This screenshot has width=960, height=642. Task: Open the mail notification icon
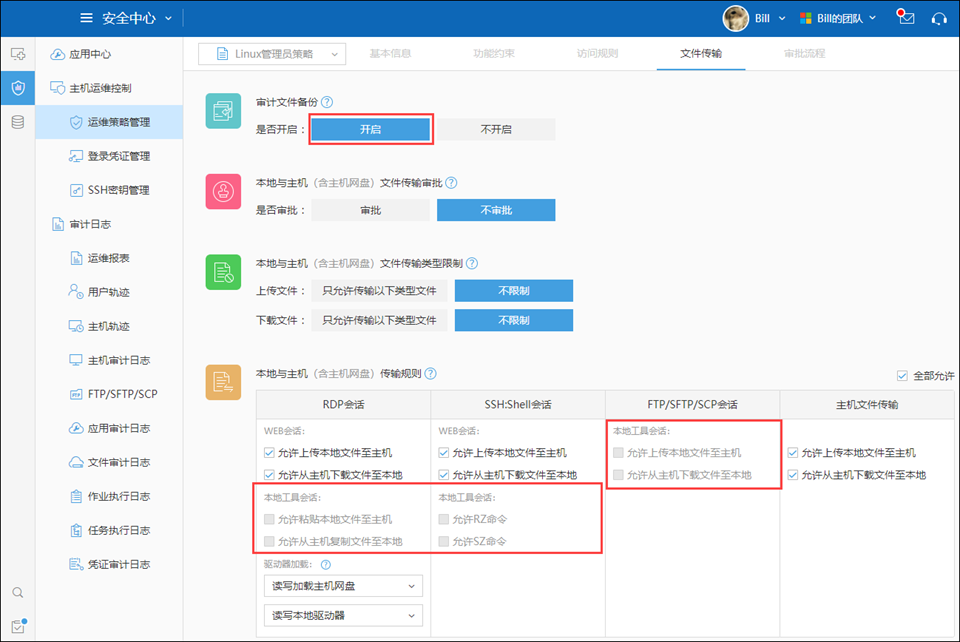click(x=906, y=17)
